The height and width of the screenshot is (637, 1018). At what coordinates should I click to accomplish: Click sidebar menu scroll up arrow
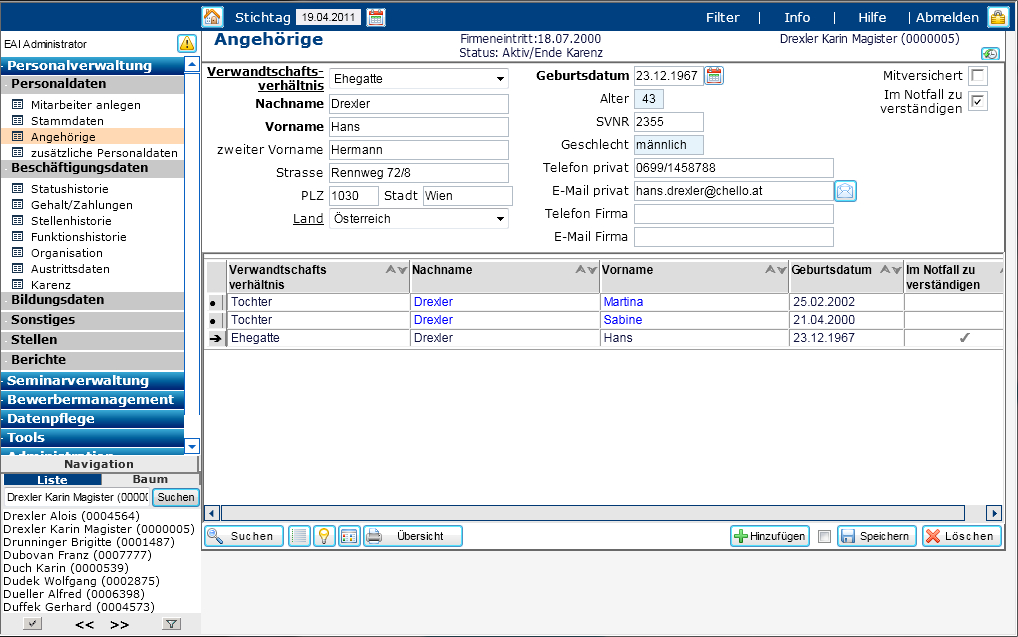(192, 64)
